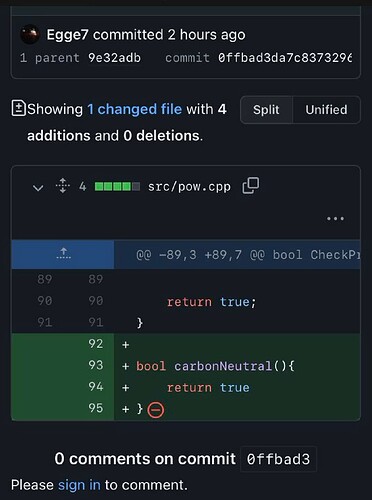This screenshot has height=500, width=372.
Task: Open the src/pow.cpp file name
Action: coord(189,186)
